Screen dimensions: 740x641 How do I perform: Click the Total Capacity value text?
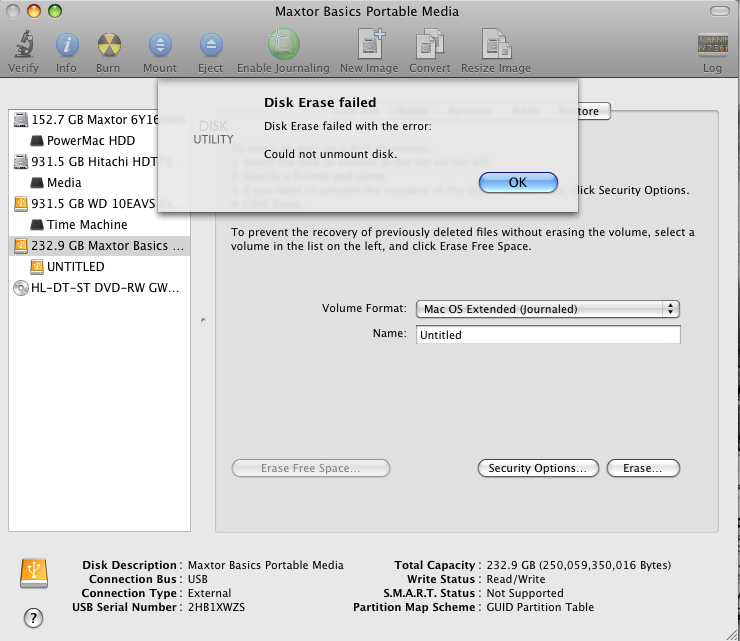click(x=579, y=565)
